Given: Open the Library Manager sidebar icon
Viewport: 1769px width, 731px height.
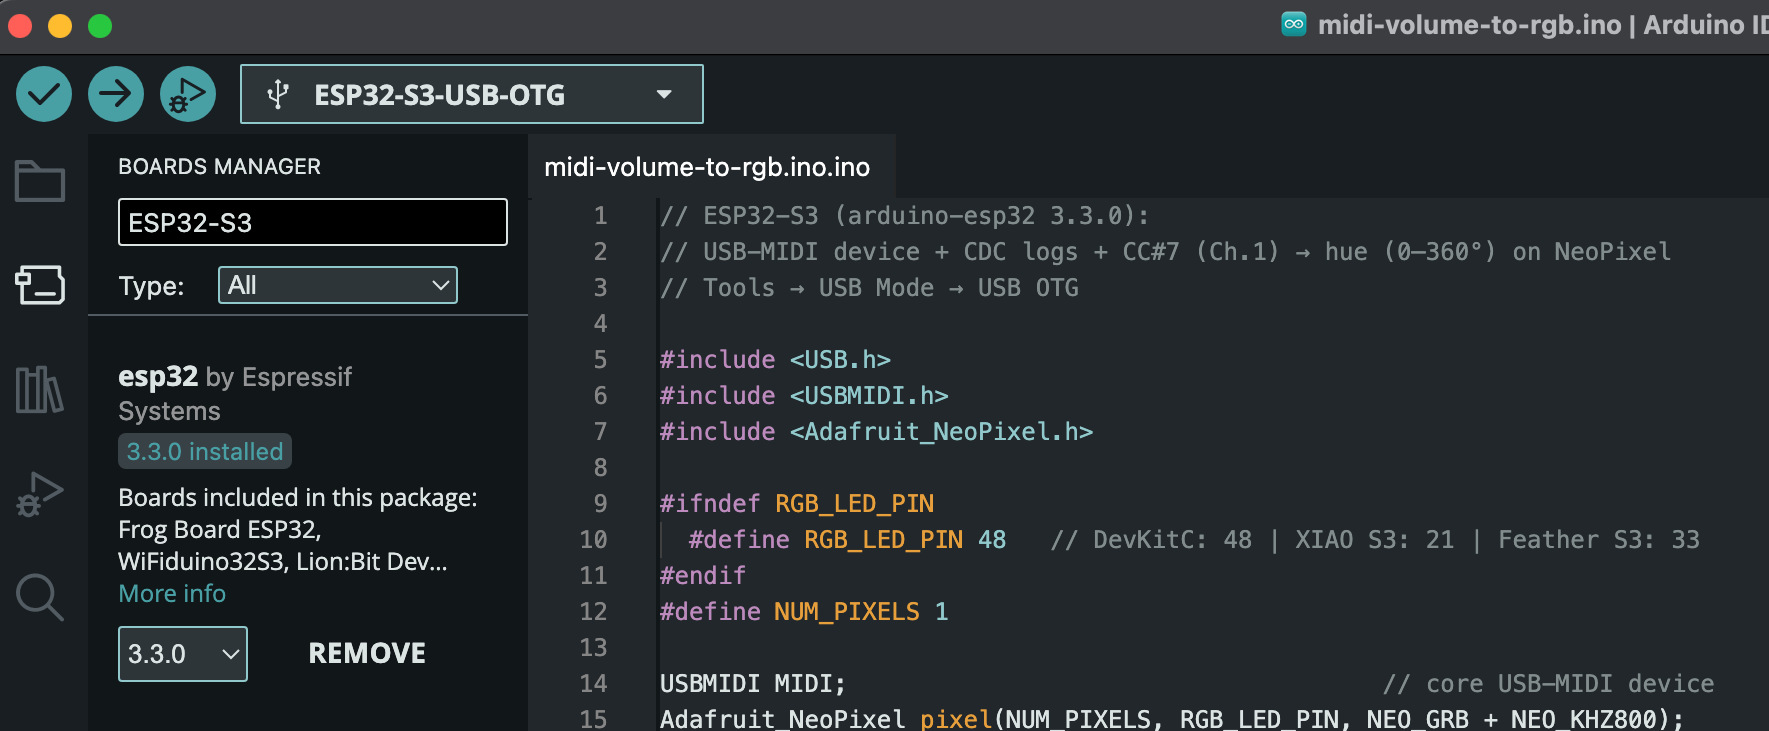Looking at the screenshot, I should [40, 389].
